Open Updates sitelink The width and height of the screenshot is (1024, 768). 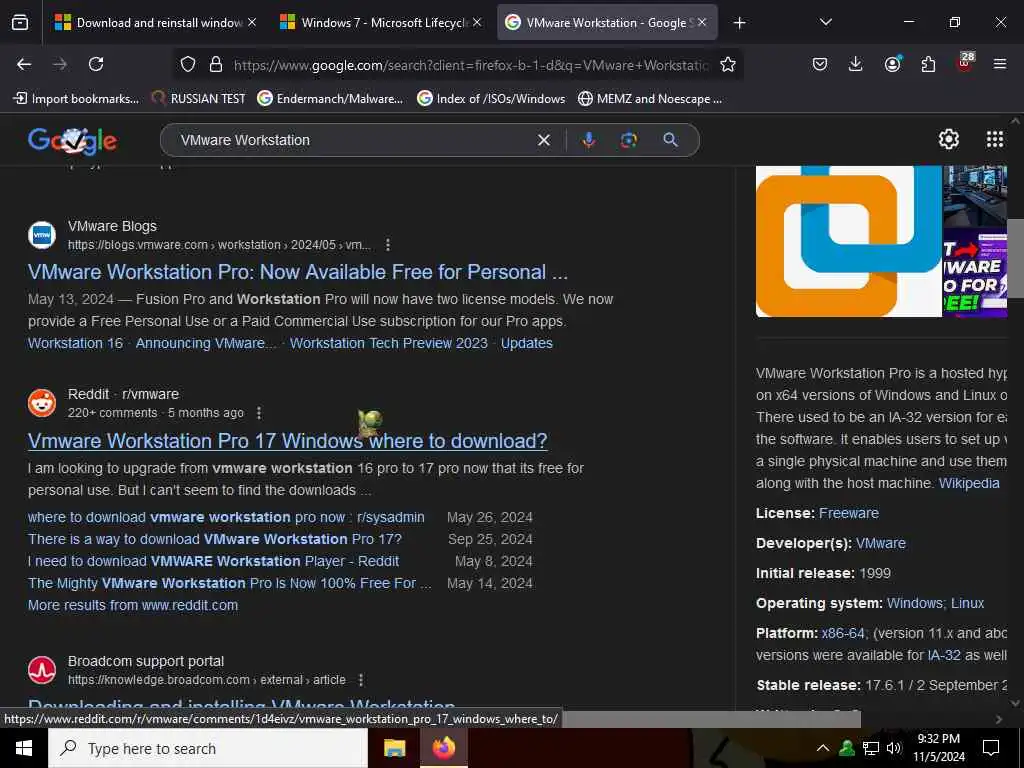526,343
